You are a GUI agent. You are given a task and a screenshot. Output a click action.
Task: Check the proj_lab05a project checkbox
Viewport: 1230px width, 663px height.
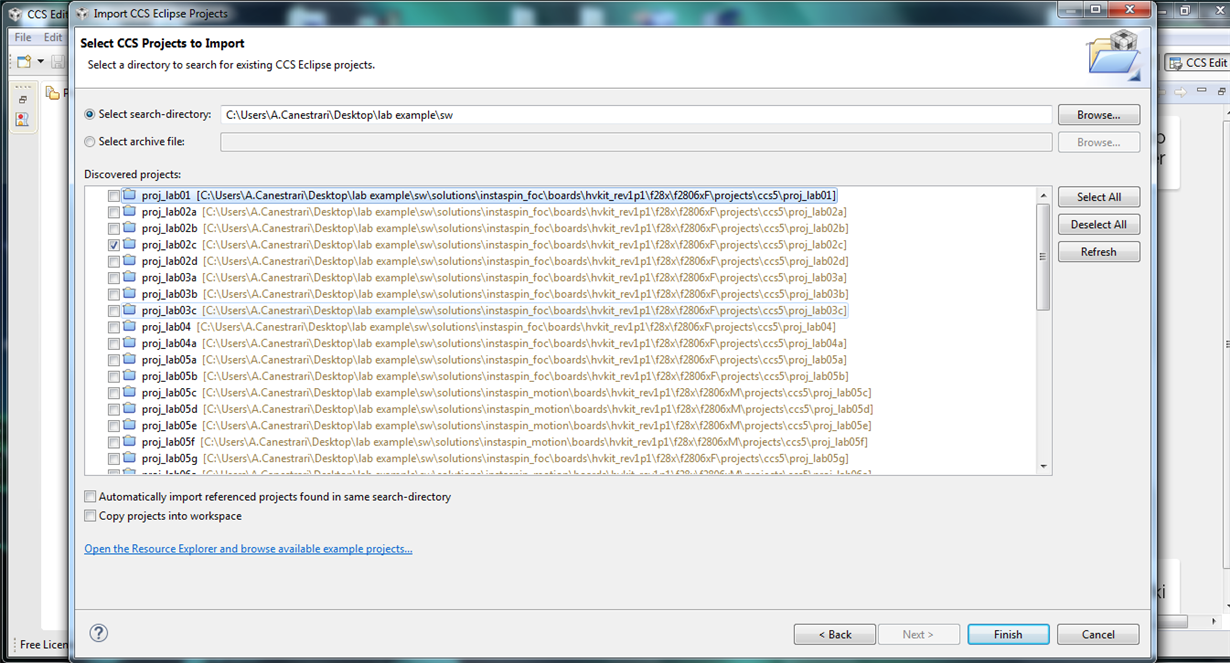(114, 360)
